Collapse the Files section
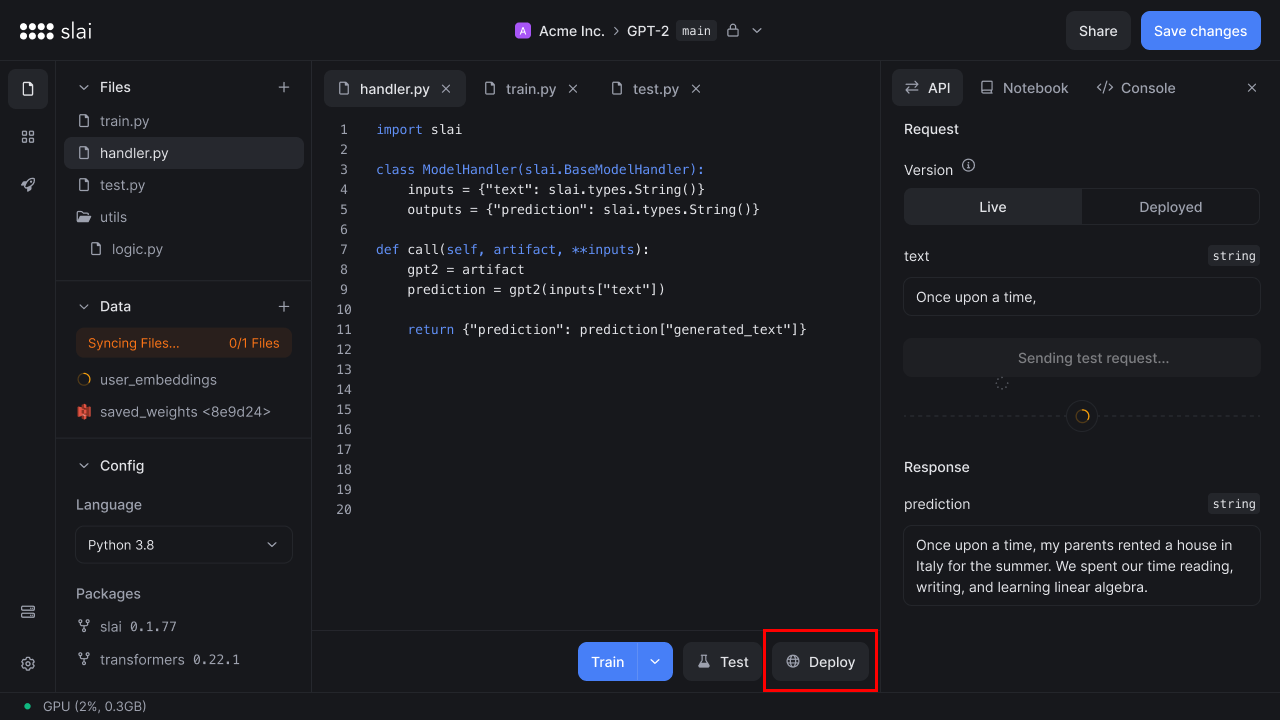Screen dimensions: 1280x720 click(84, 87)
